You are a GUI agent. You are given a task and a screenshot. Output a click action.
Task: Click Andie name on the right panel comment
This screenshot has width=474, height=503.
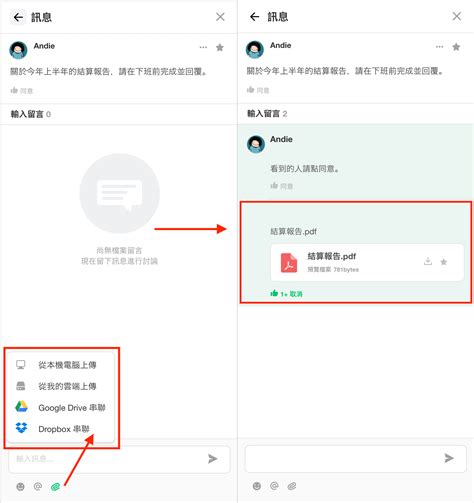[281, 139]
